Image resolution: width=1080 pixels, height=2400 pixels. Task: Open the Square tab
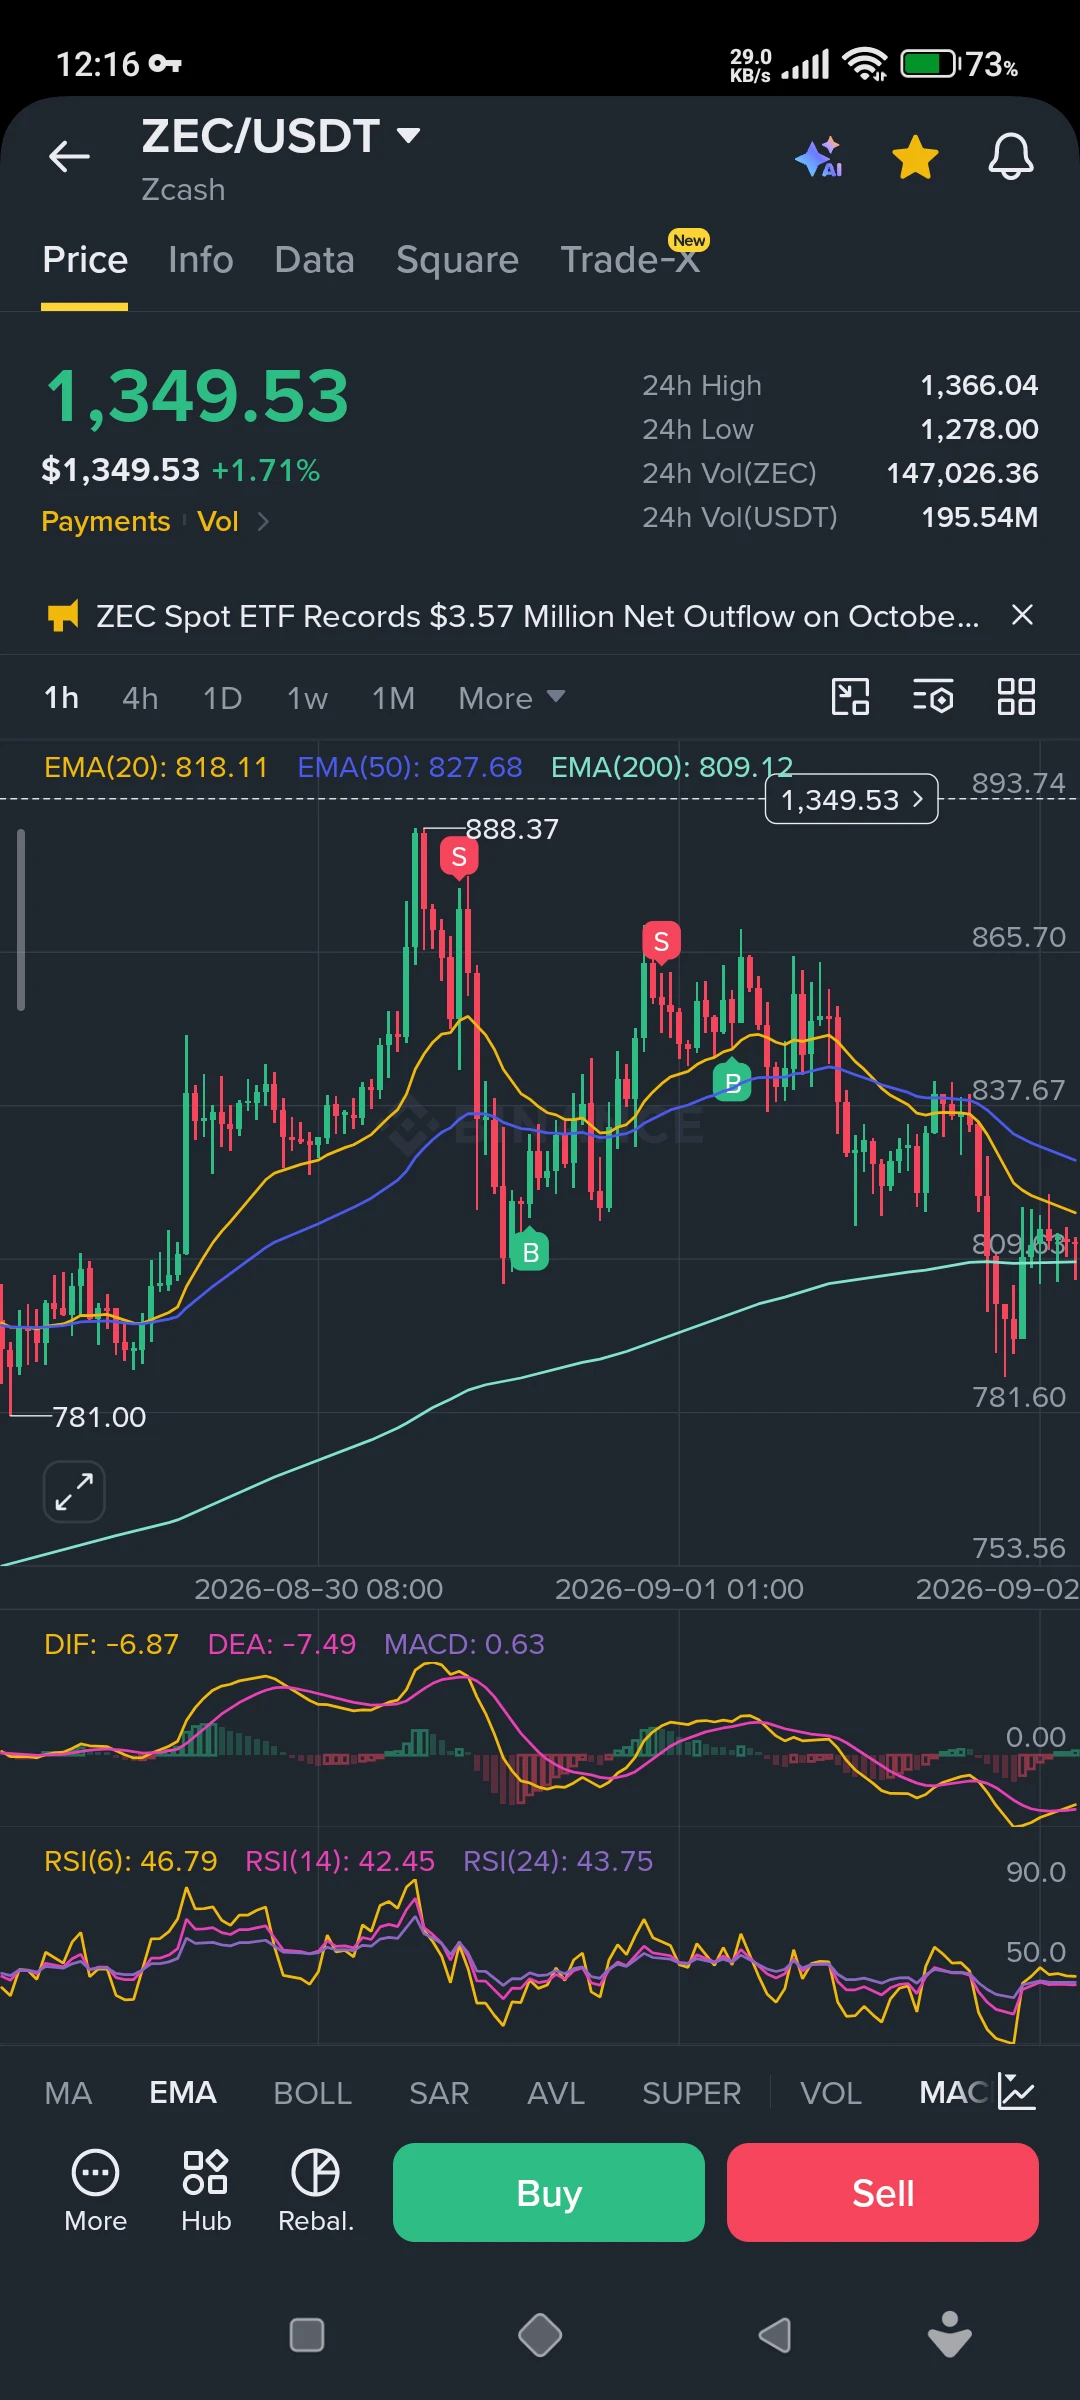(x=457, y=260)
